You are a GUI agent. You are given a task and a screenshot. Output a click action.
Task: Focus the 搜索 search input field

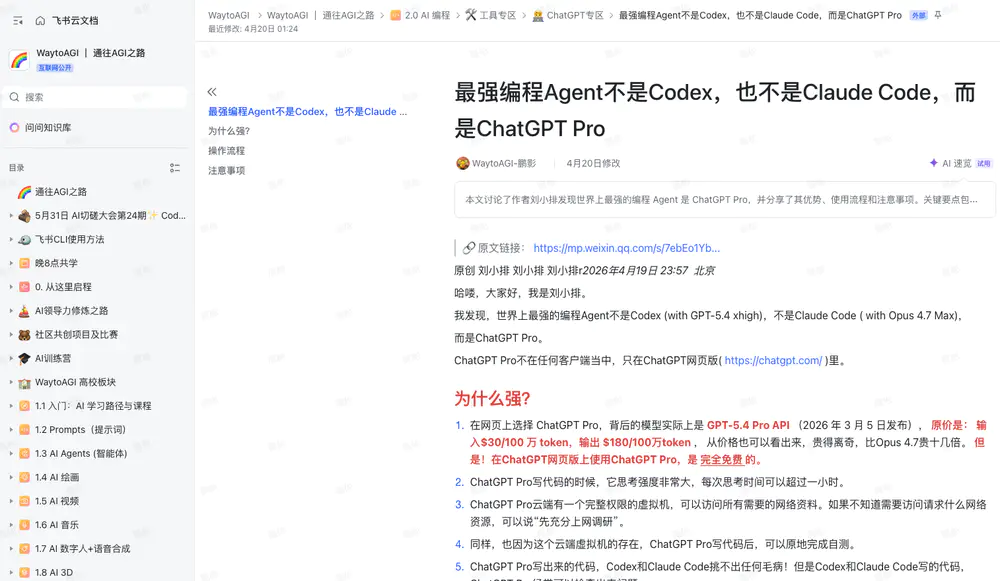click(x=96, y=97)
